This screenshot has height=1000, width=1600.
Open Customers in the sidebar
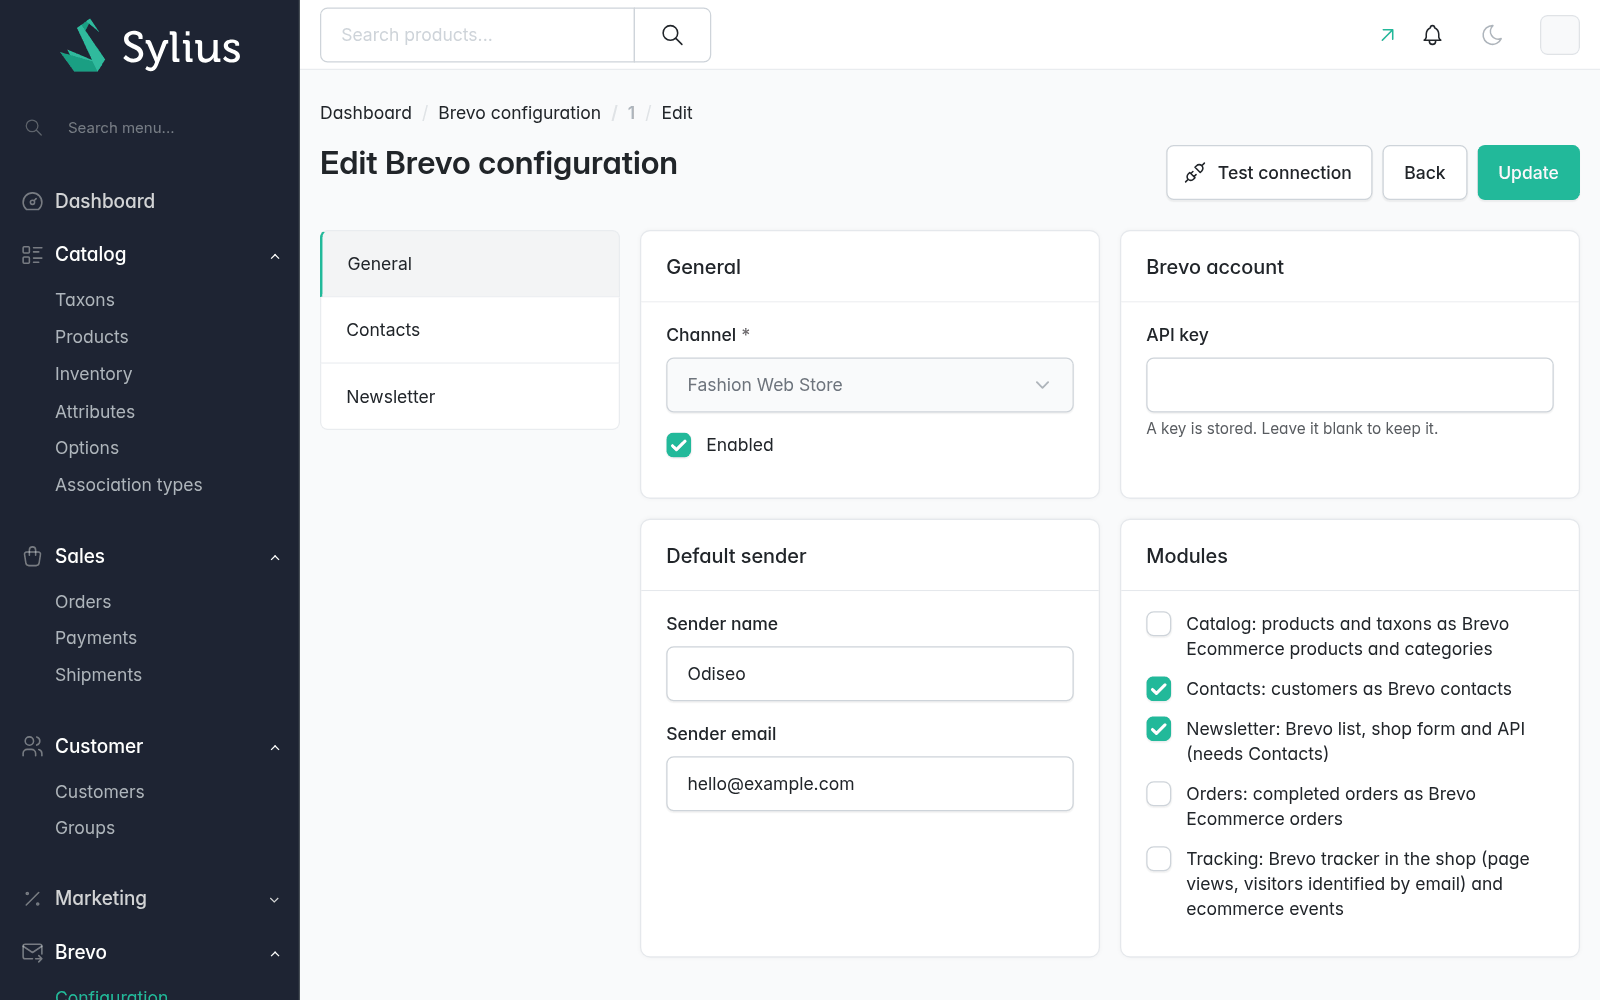point(100,792)
